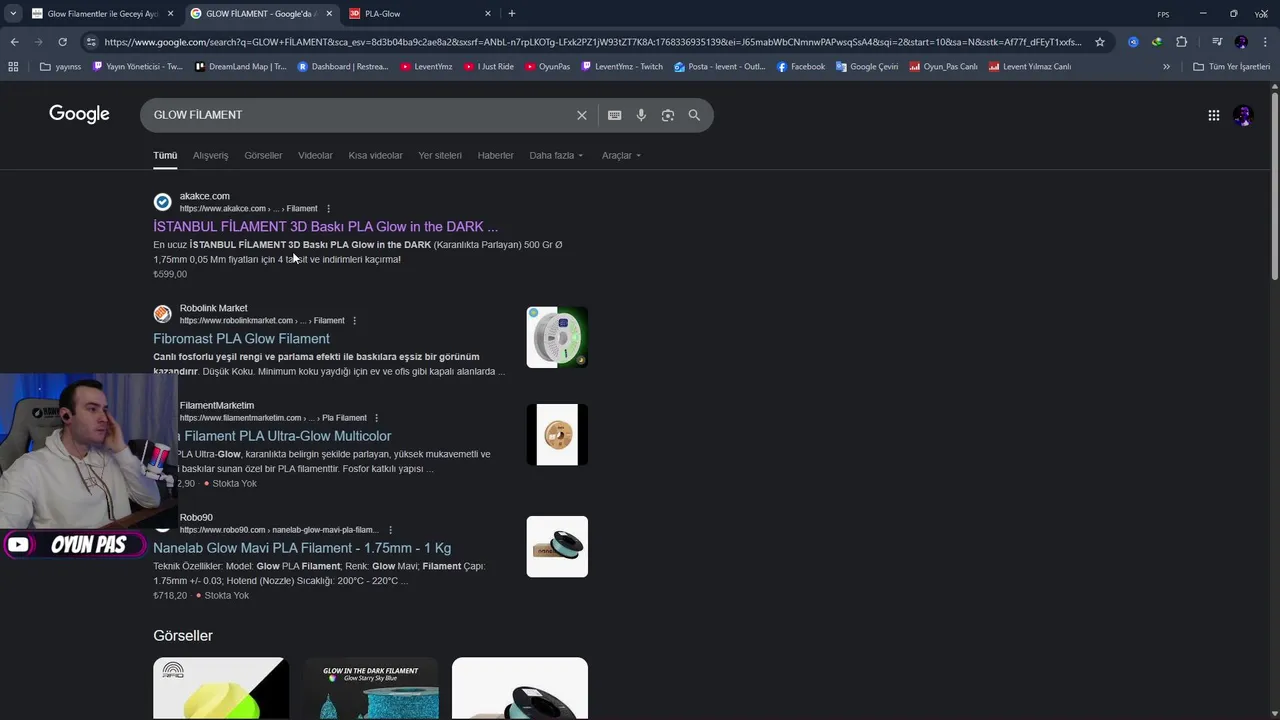Reload the current page
The width and height of the screenshot is (1280, 720).
[62, 42]
